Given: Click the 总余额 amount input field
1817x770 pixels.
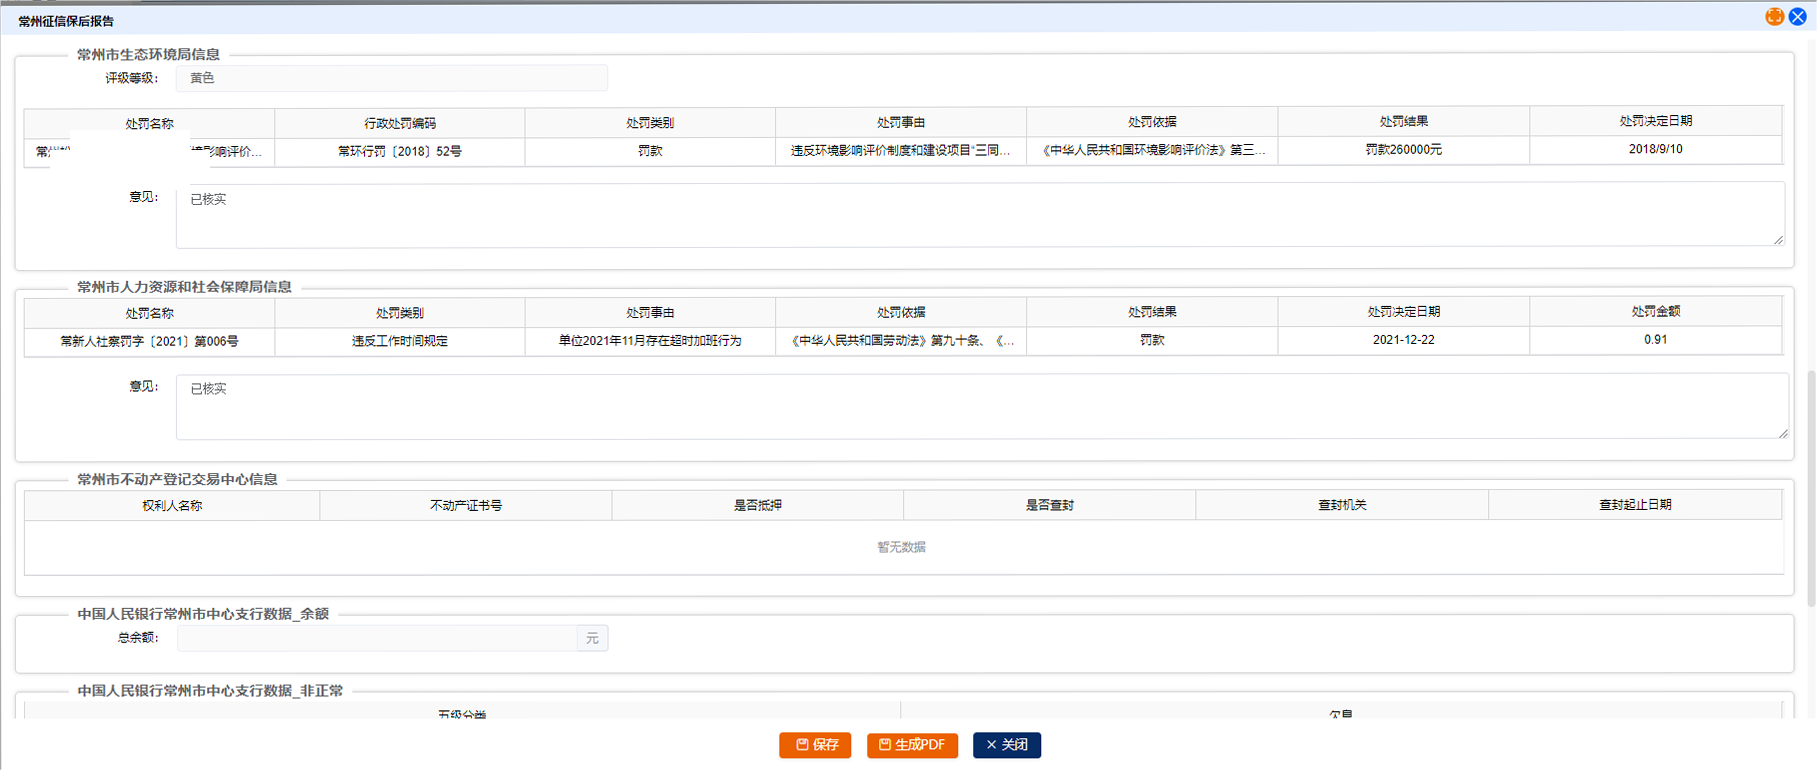Looking at the screenshot, I should [377, 638].
